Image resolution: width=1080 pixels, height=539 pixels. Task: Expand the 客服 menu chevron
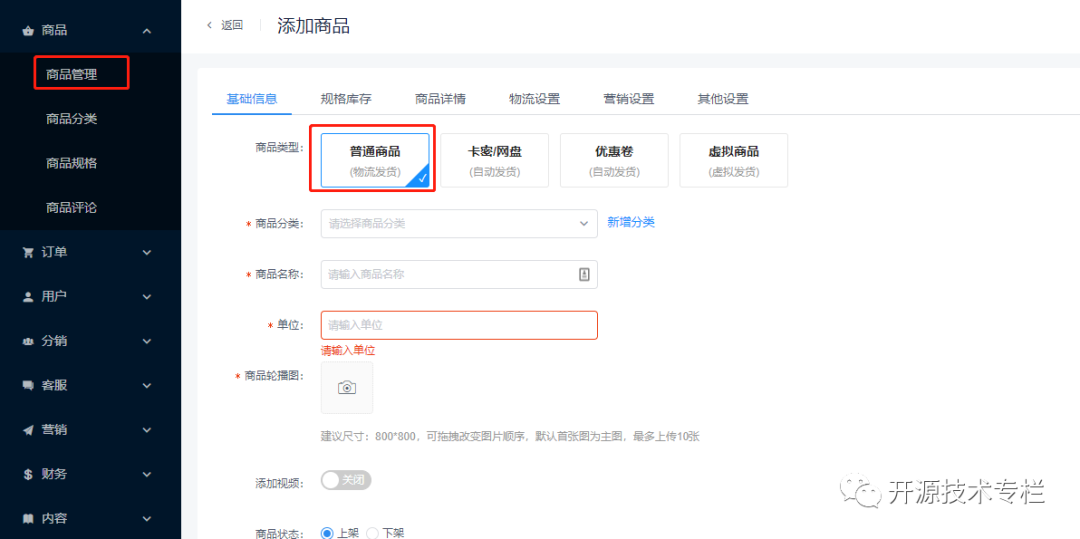point(146,385)
